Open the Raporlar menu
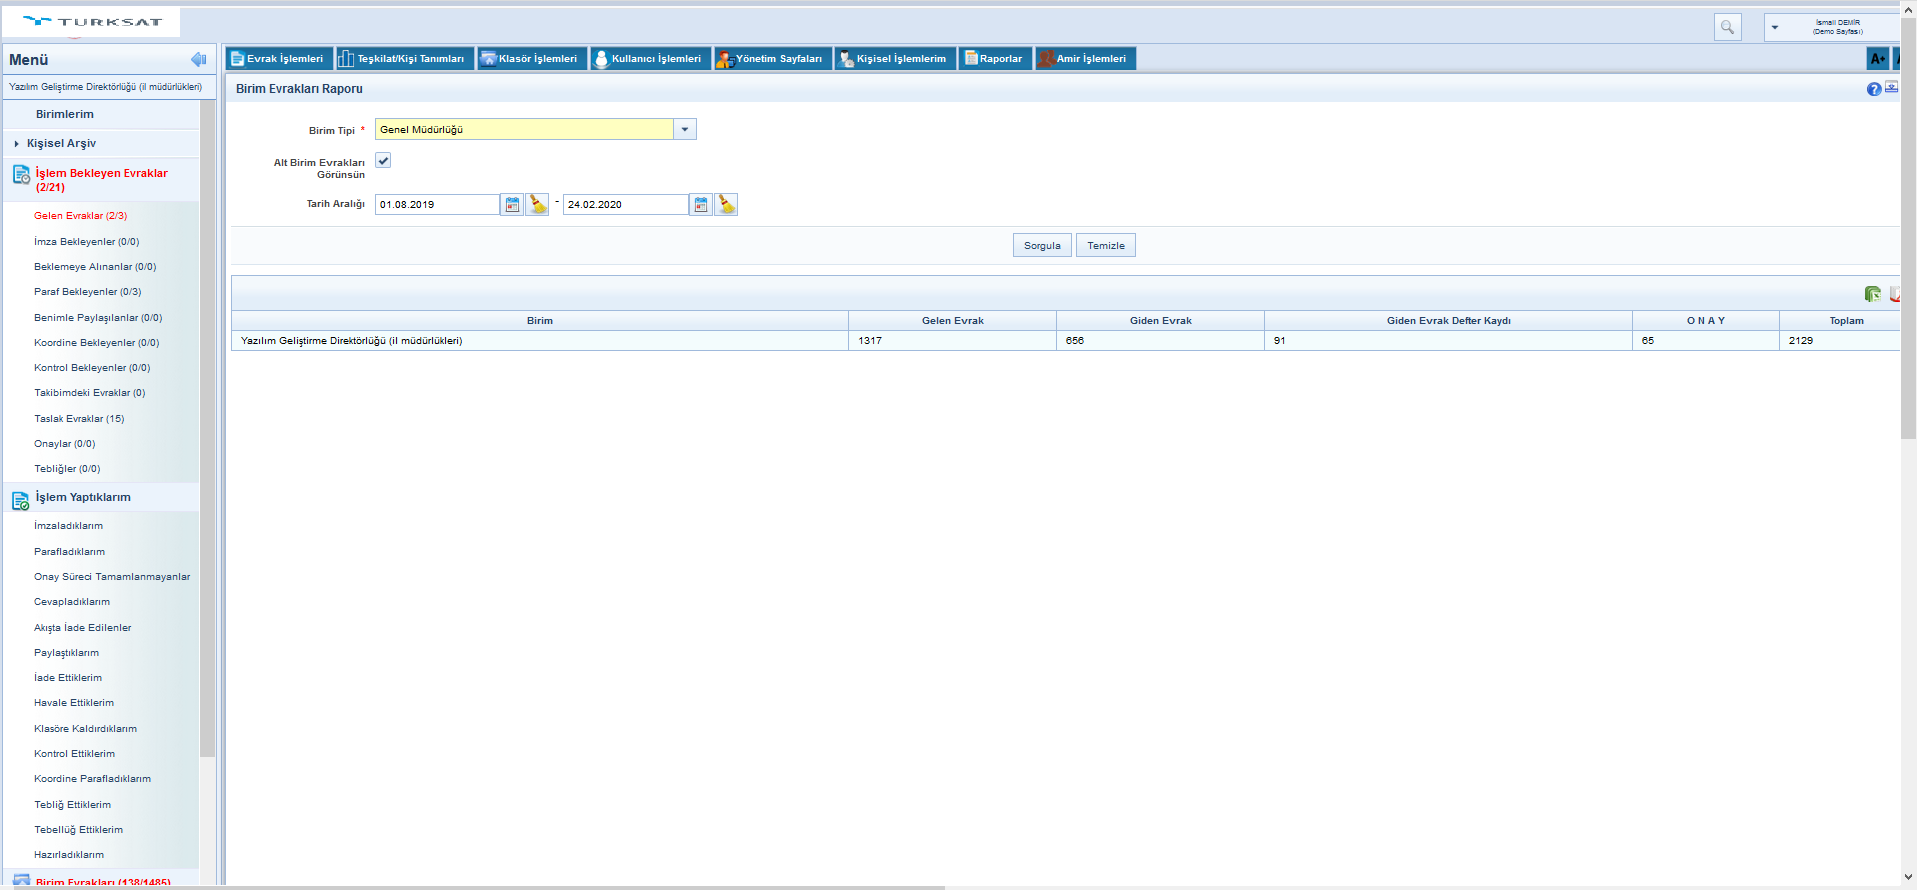 point(994,59)
